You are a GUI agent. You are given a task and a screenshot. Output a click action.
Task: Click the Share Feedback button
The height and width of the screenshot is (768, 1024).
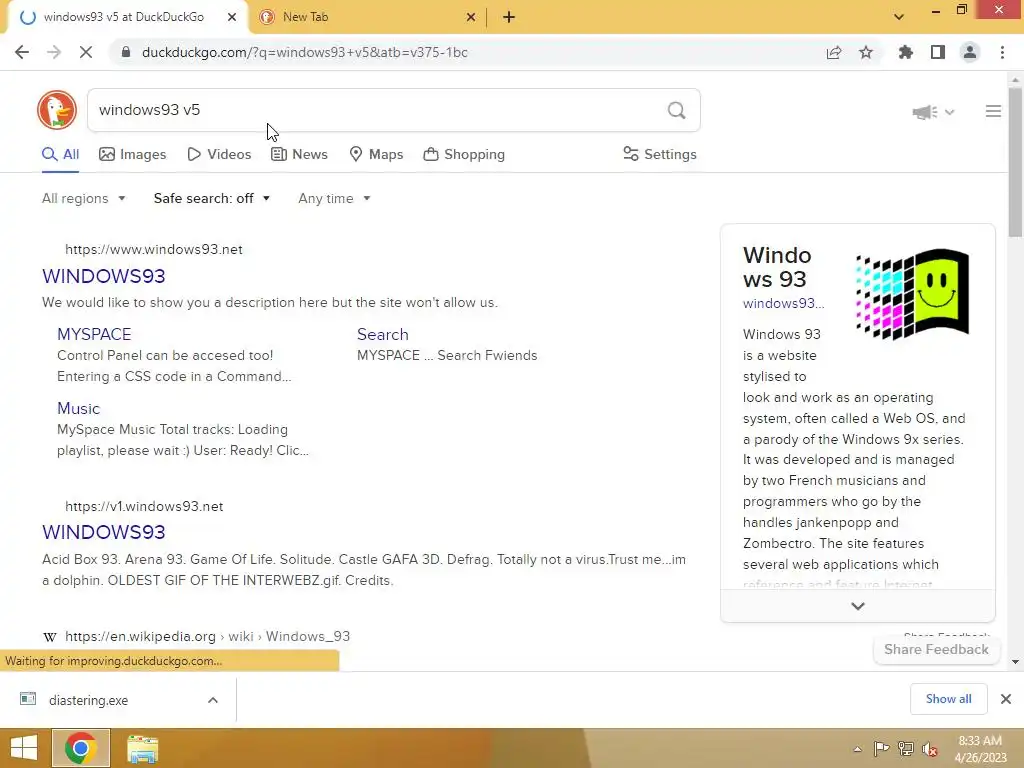click(936, 650)
